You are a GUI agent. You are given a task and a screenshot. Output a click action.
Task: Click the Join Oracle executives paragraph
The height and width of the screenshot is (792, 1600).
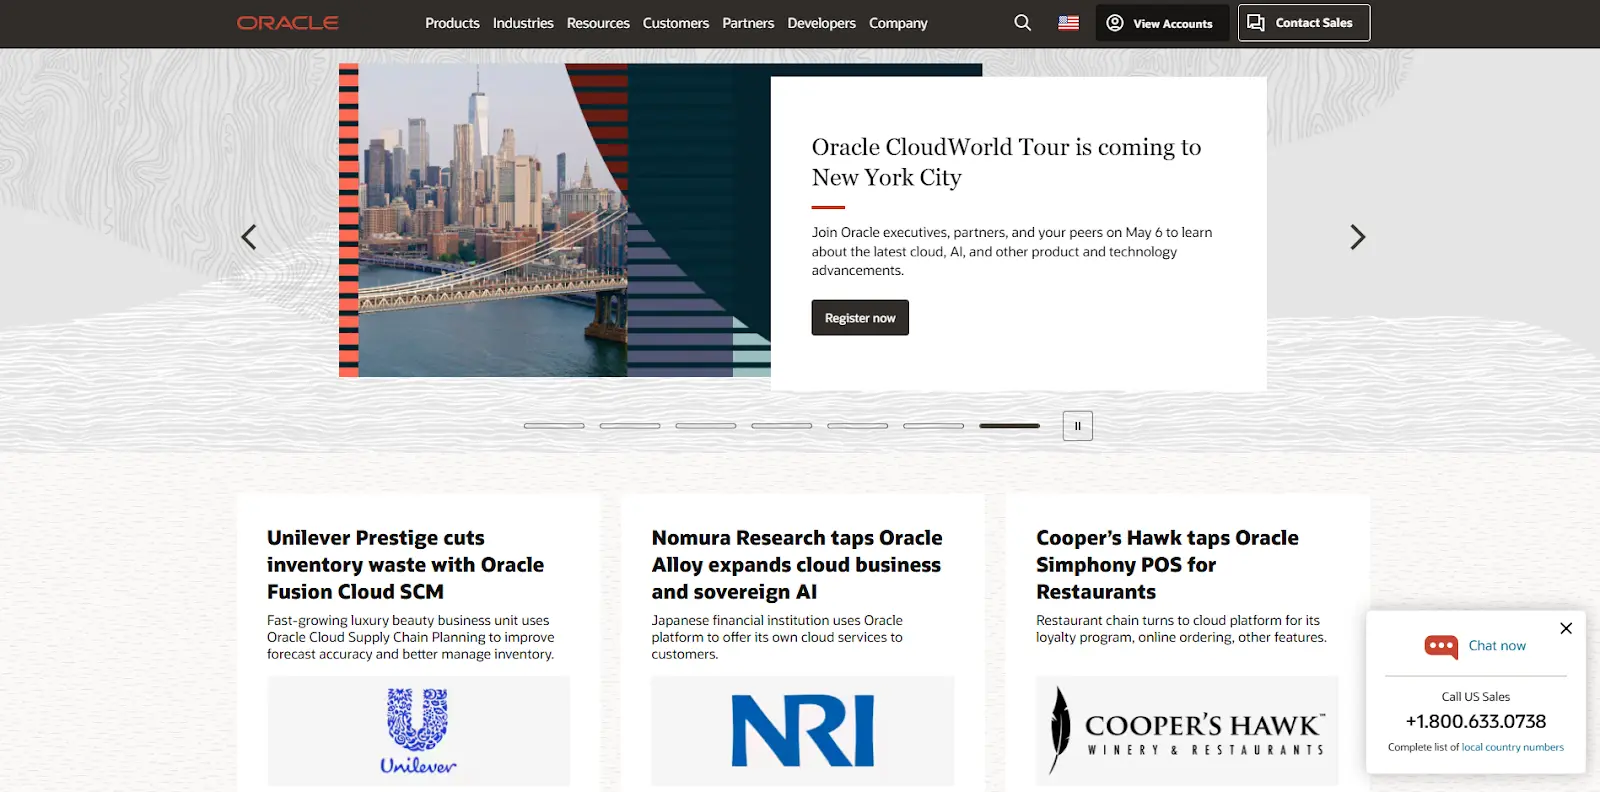point(1012,251)
